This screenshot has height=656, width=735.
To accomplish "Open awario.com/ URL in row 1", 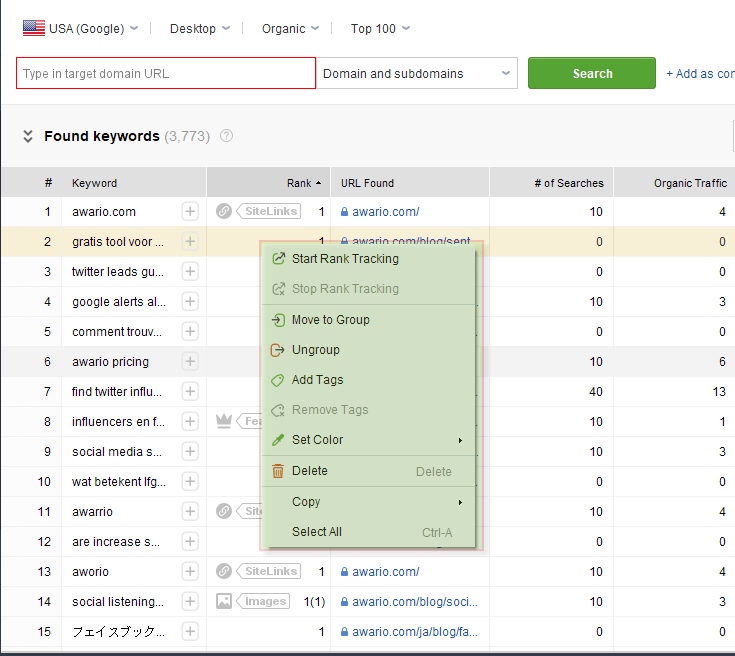I will point(385,211).
